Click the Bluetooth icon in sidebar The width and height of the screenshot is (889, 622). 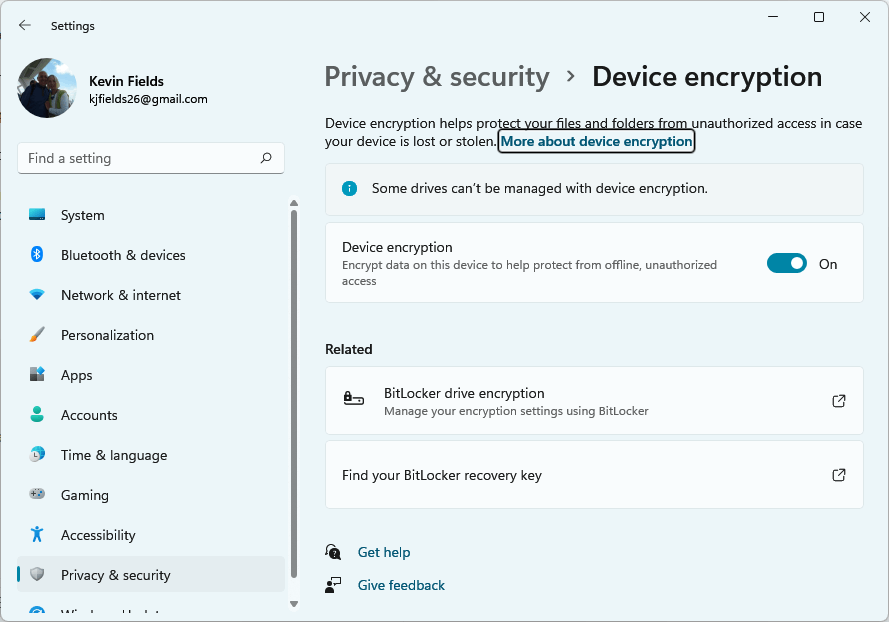point(37,255)
